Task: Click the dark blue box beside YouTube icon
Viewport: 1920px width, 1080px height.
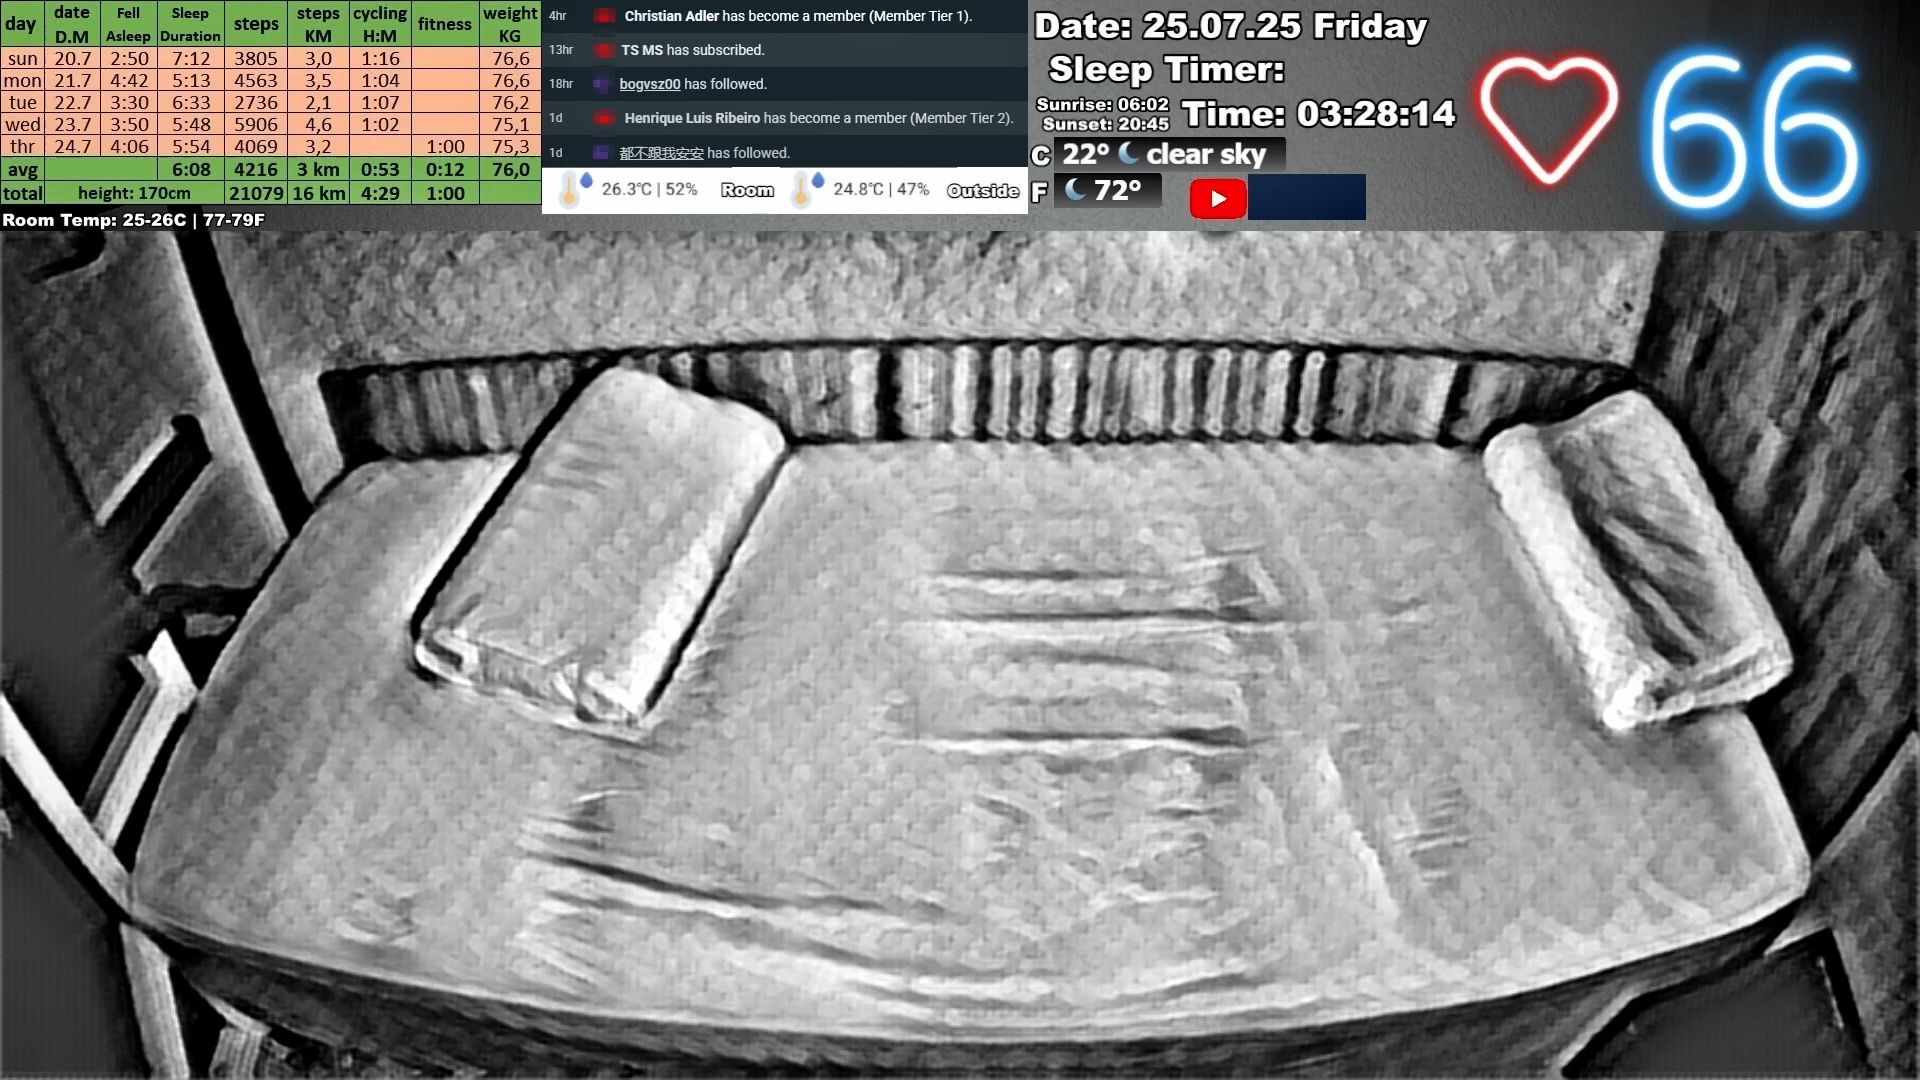Action: click(1306, 197)
